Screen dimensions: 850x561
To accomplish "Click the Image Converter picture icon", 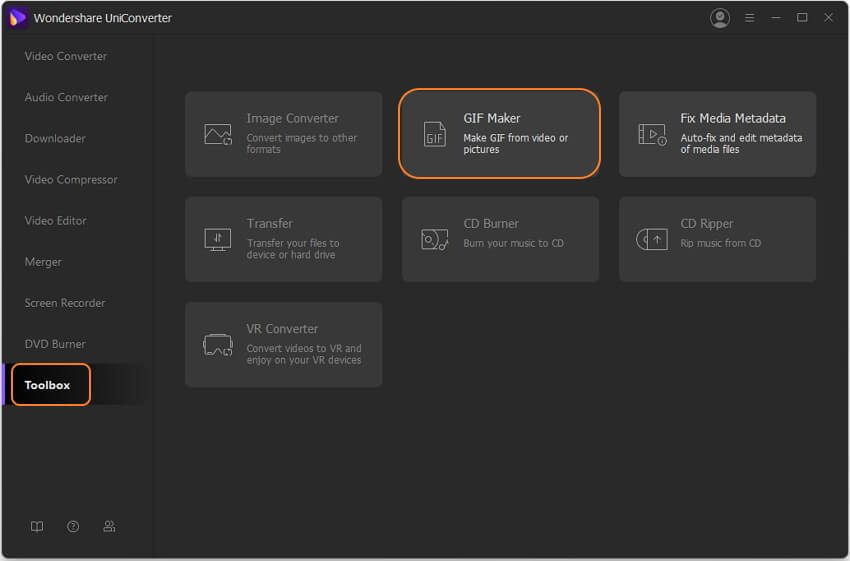I will click(218, 134).
